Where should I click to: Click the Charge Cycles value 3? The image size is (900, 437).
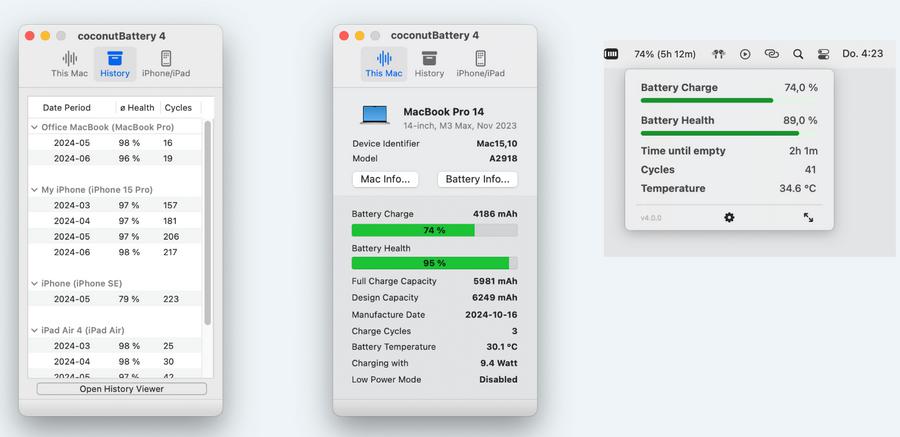pyautogui.click(x=515, y=331)
